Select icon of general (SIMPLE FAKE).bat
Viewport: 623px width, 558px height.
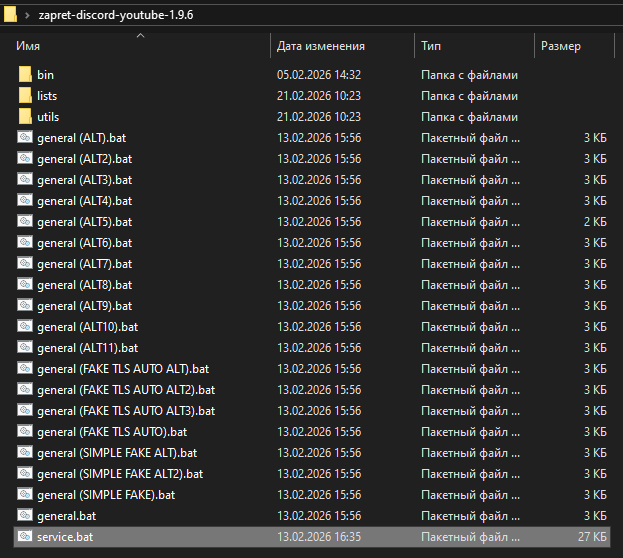(25, 495)
